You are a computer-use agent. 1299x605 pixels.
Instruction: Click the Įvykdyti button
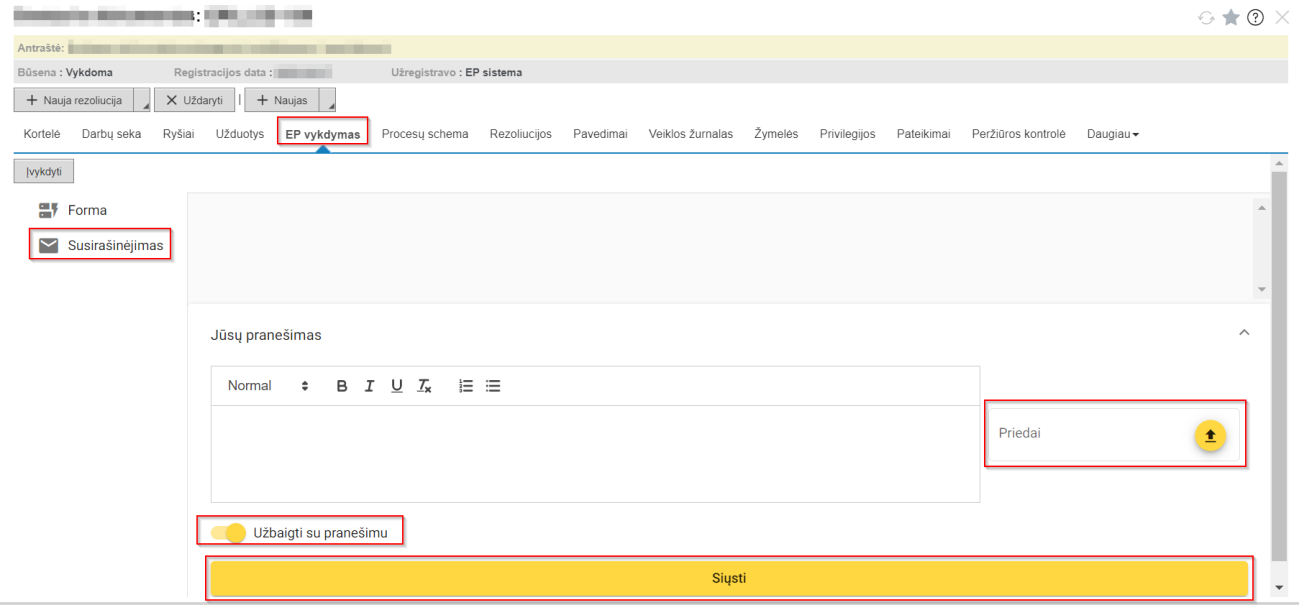[x=44, y=172]
